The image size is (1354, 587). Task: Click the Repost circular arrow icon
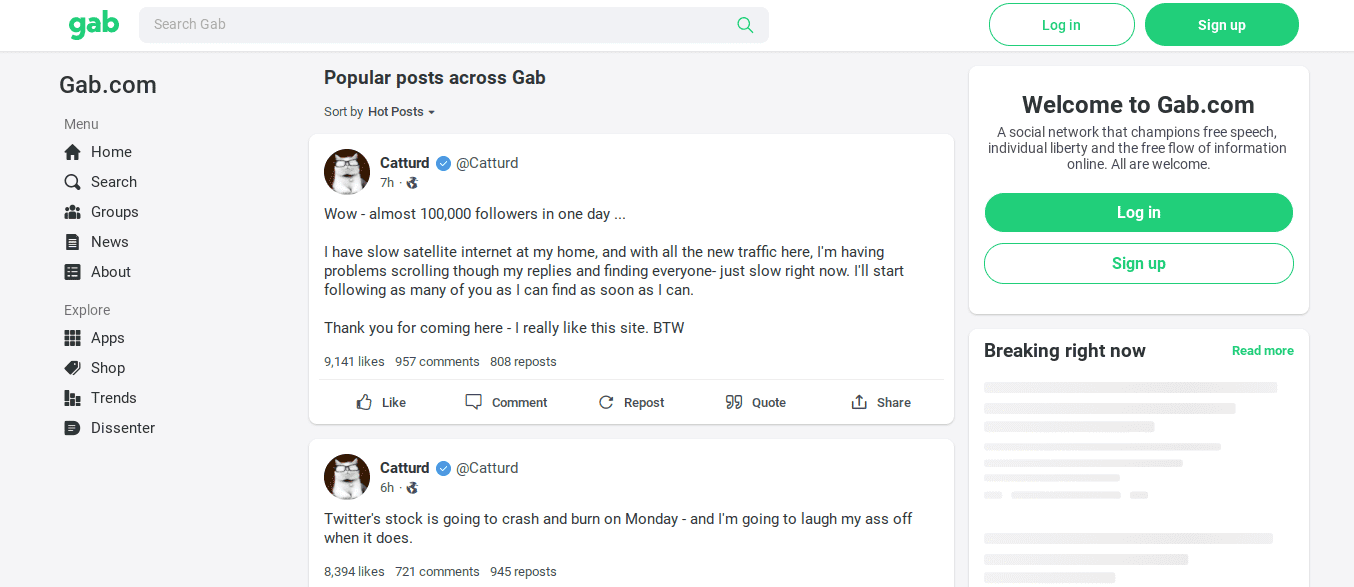[606, 402]
